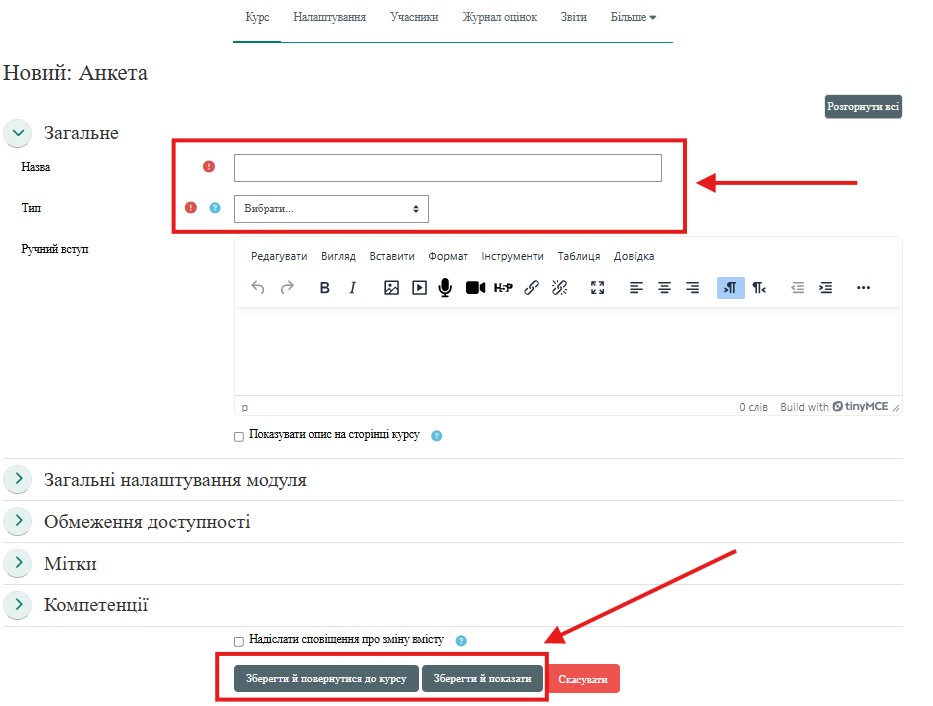Click the 'Назва' text input field
The image size is (933, 706).
pos(447,168)
